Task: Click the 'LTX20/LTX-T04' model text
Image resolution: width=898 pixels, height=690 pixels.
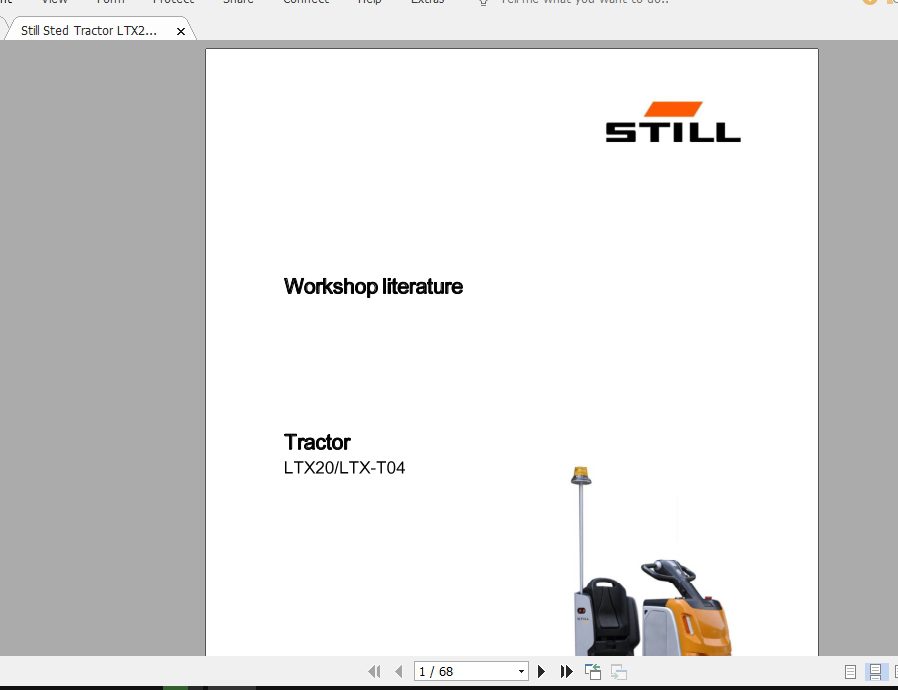Action: 344,468
